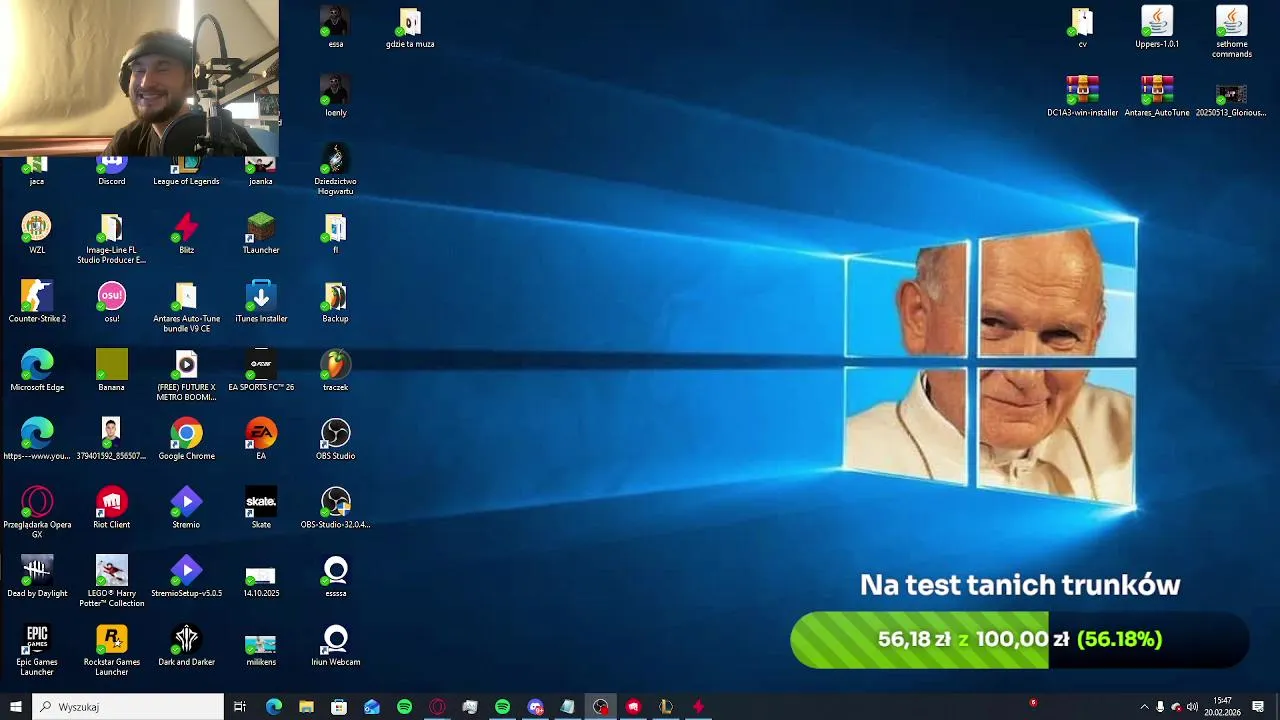Select the loenly desktop icon
The height and width of the screenshot is (720, 1280).
click(x=335, y=96)
